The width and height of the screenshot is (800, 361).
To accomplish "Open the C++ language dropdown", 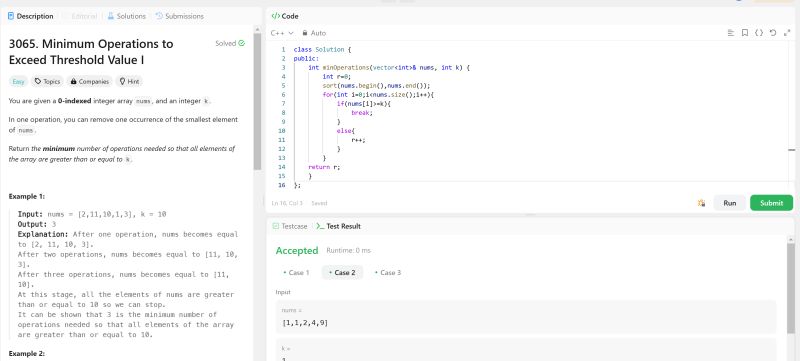I will [x=282, y=33].
